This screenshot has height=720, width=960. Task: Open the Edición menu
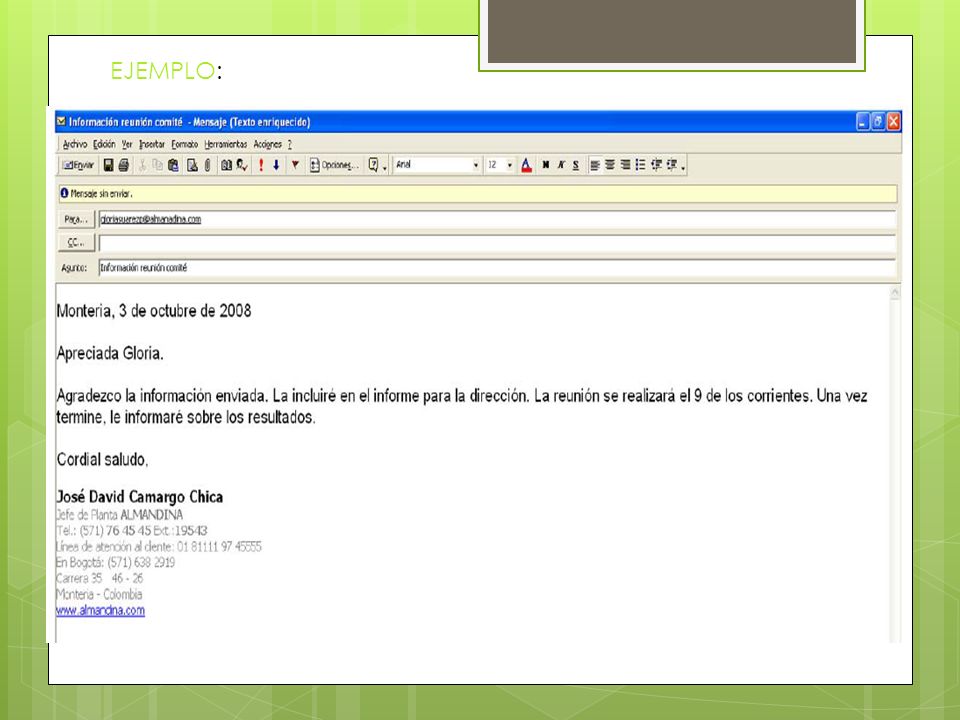point(104,144)
